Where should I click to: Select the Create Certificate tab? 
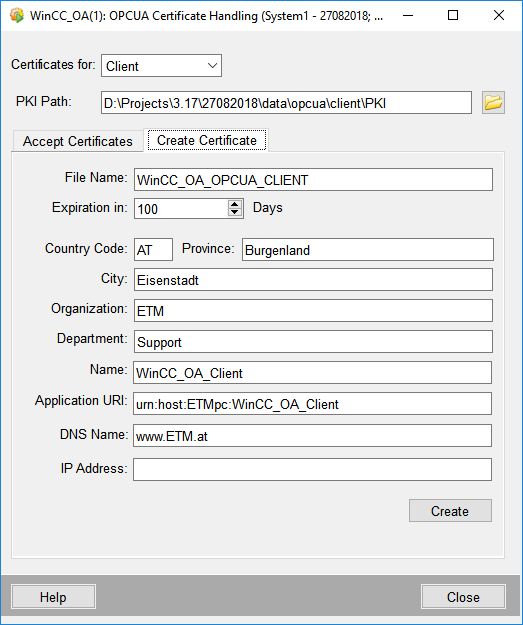[206, 140]
